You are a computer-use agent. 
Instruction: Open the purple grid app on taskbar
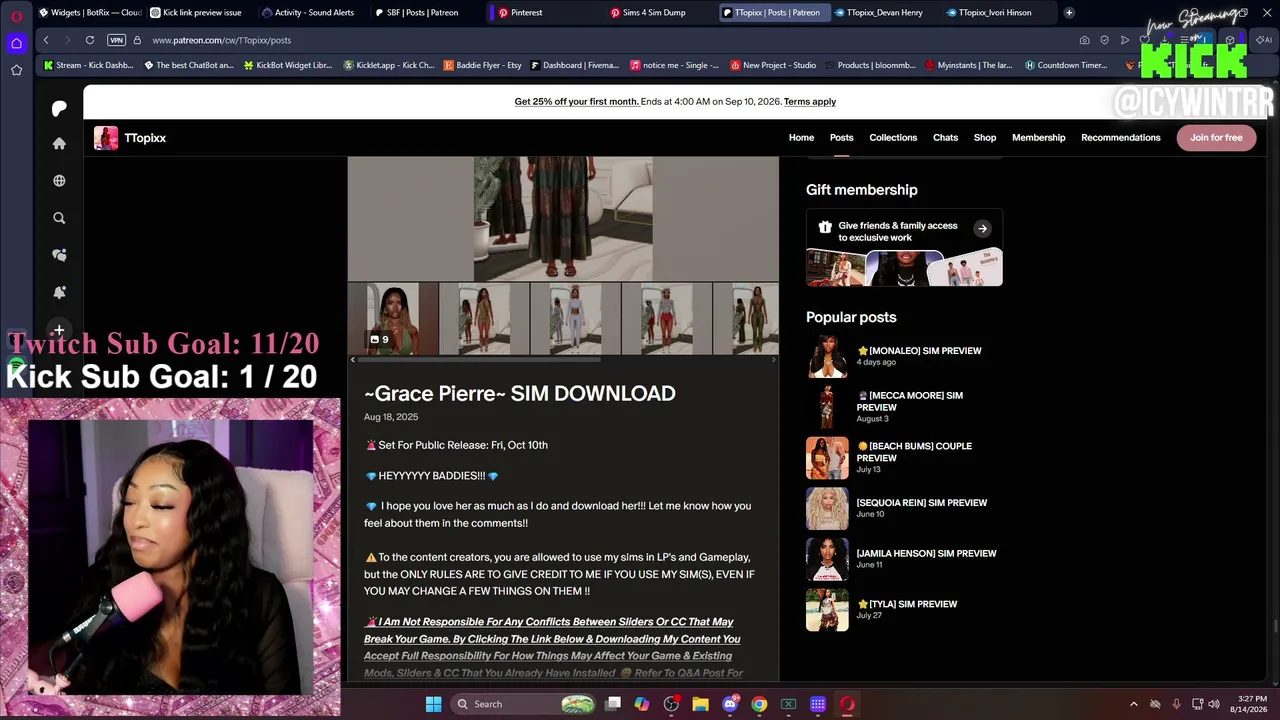(x=818, y=704)
